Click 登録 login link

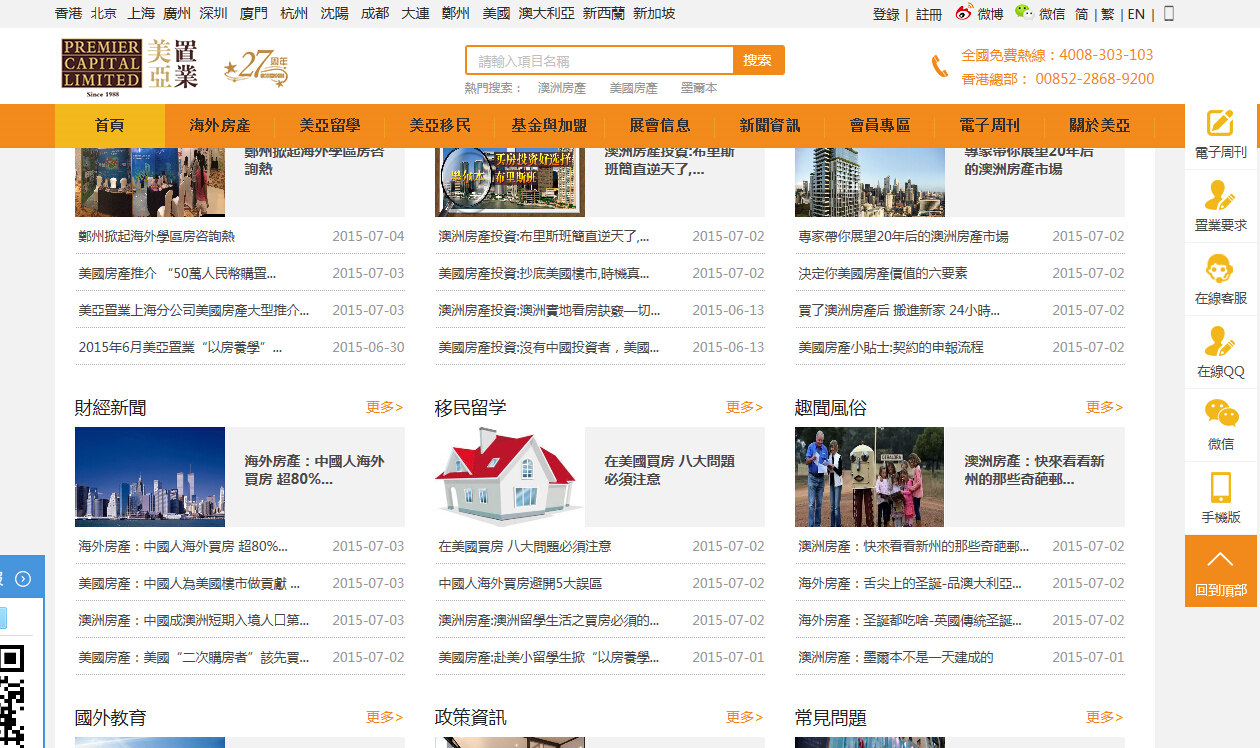click(886, 14)
